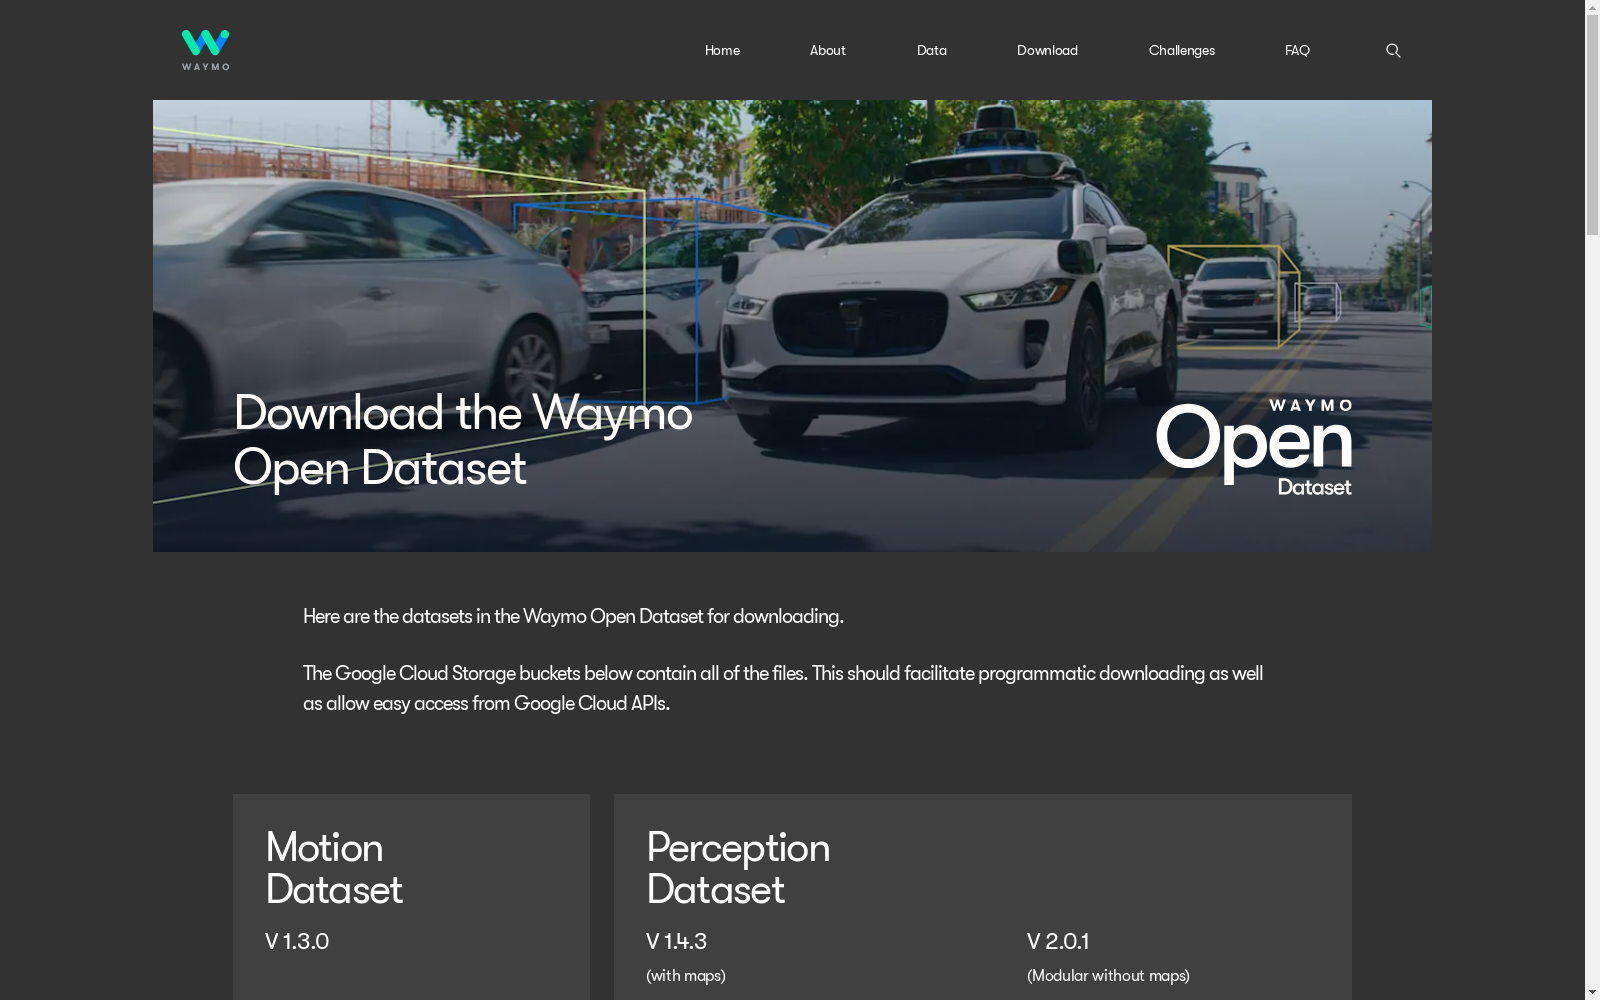Open the search icon in the navigation bar
This screenshot has height=1000, width=1600.
click(x=1393, y=51)
